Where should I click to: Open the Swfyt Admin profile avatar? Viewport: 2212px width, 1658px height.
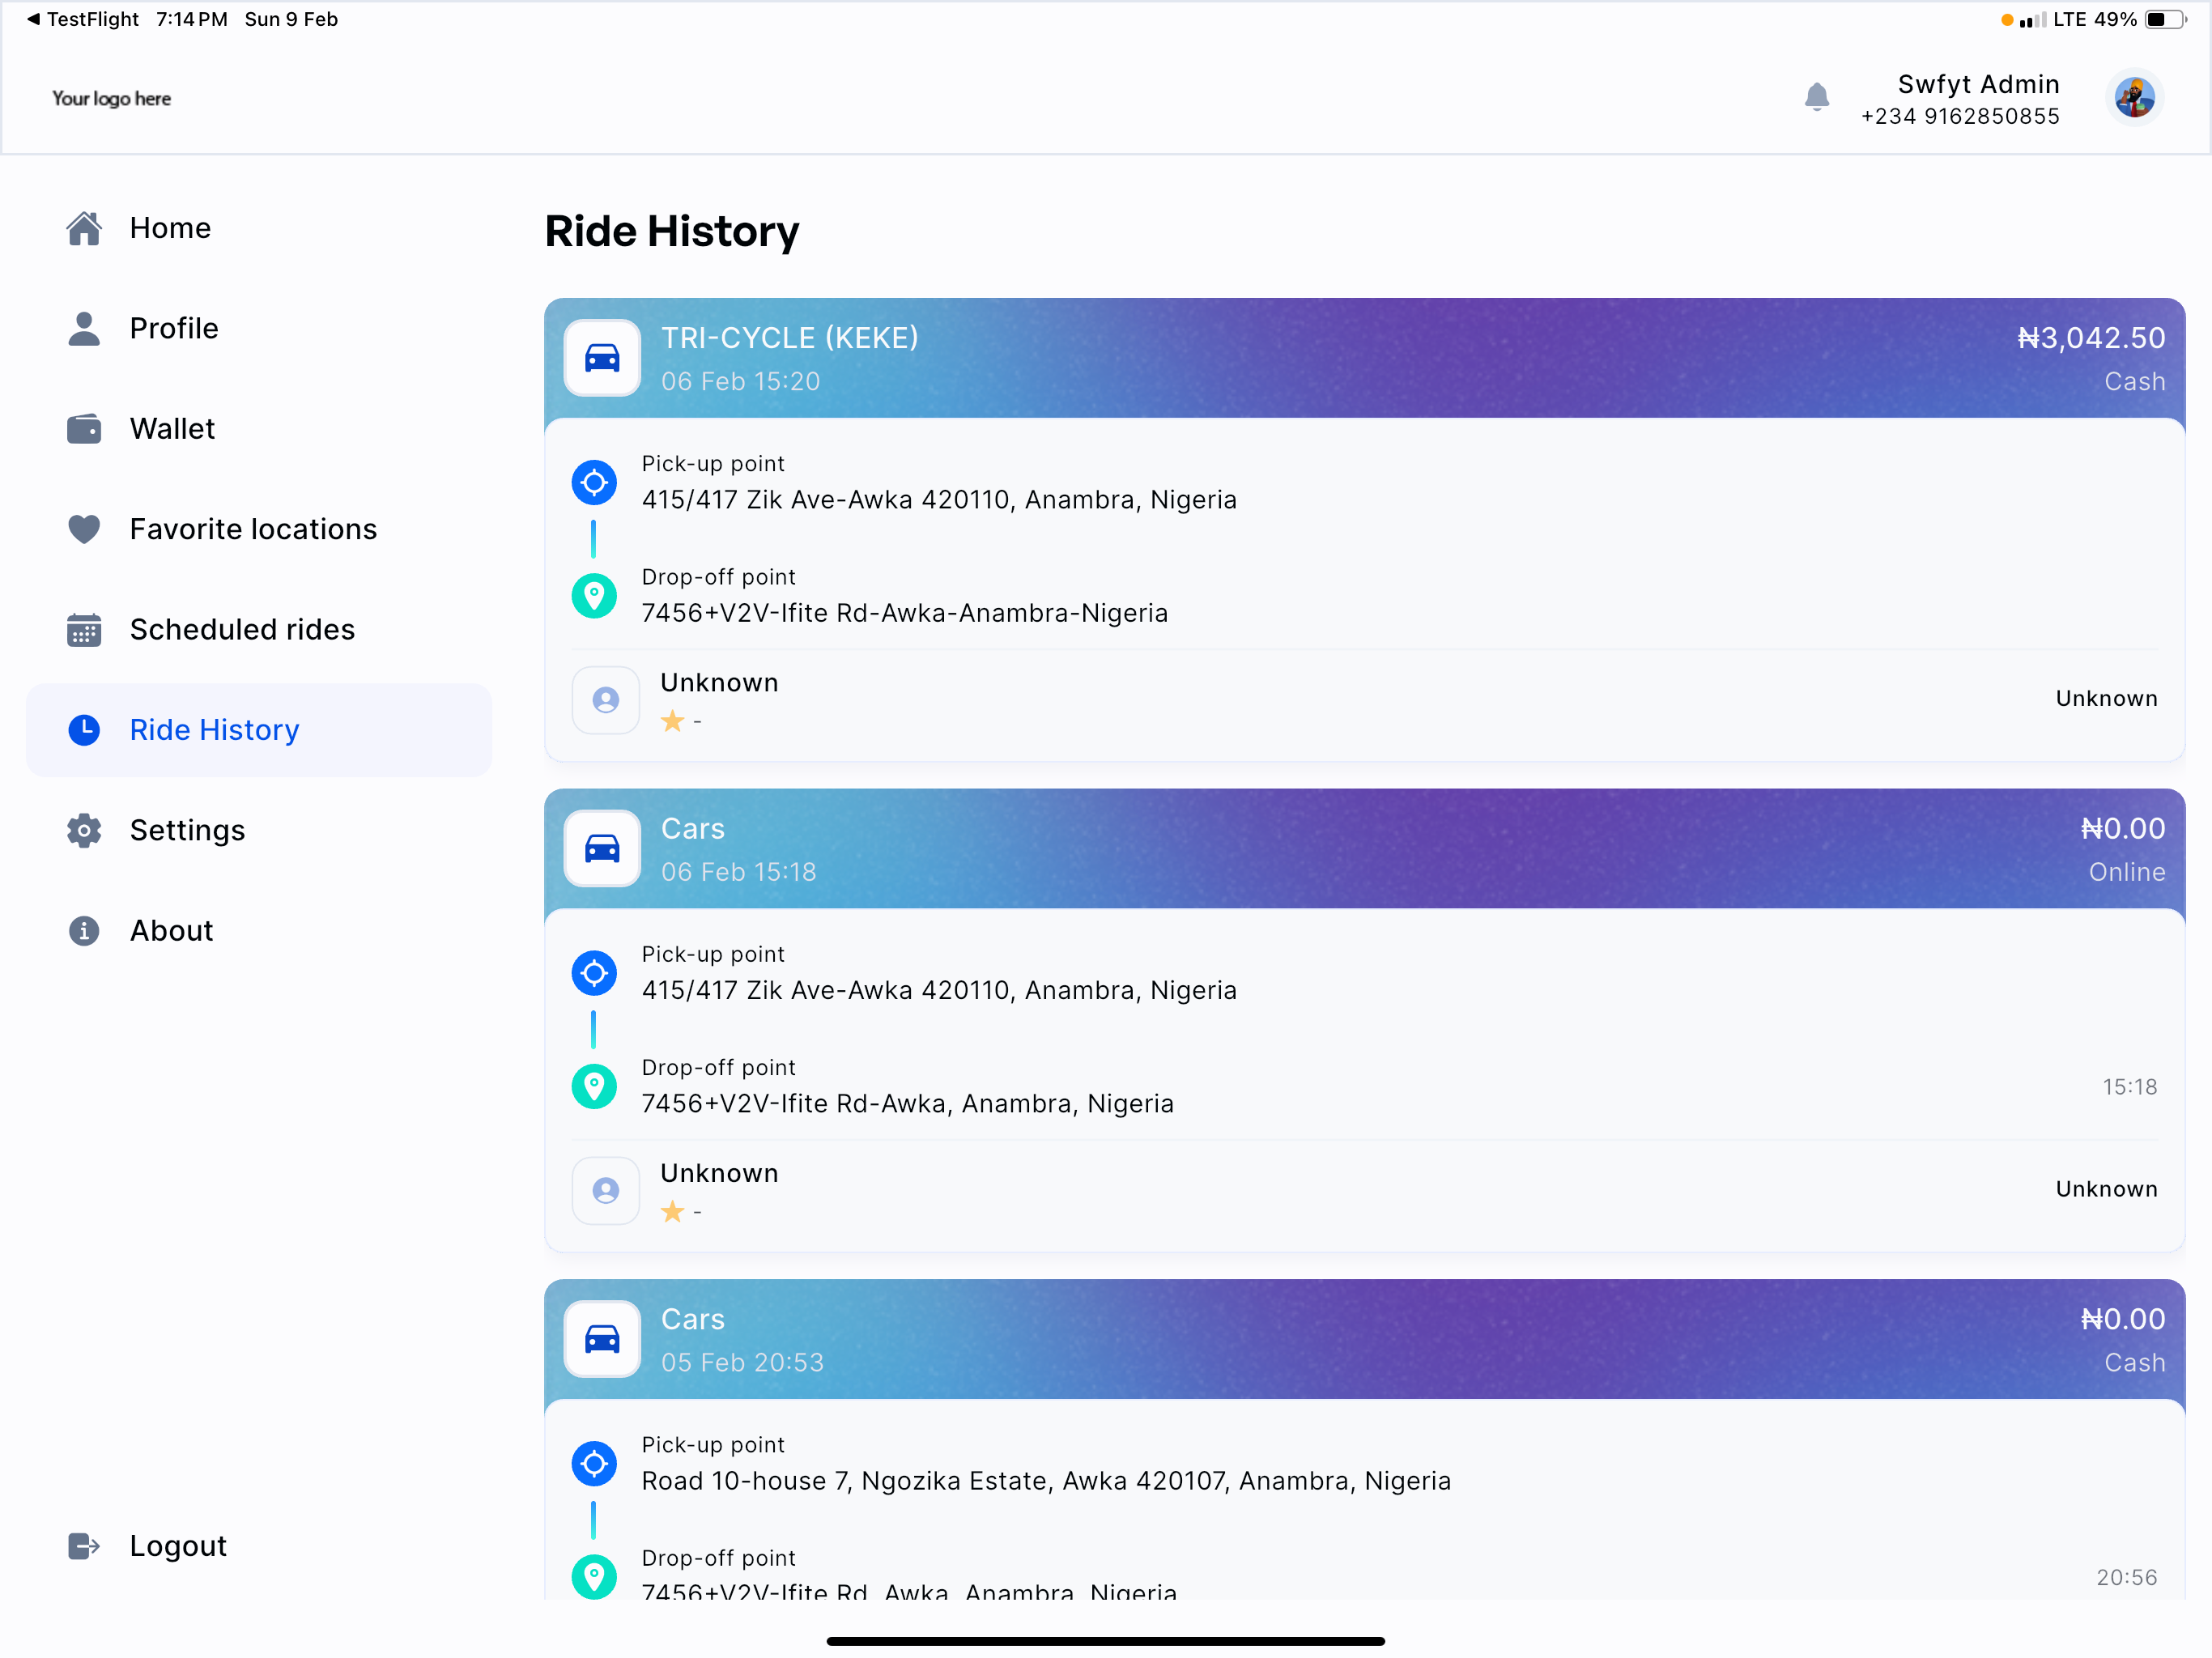tap(2134, 98)
